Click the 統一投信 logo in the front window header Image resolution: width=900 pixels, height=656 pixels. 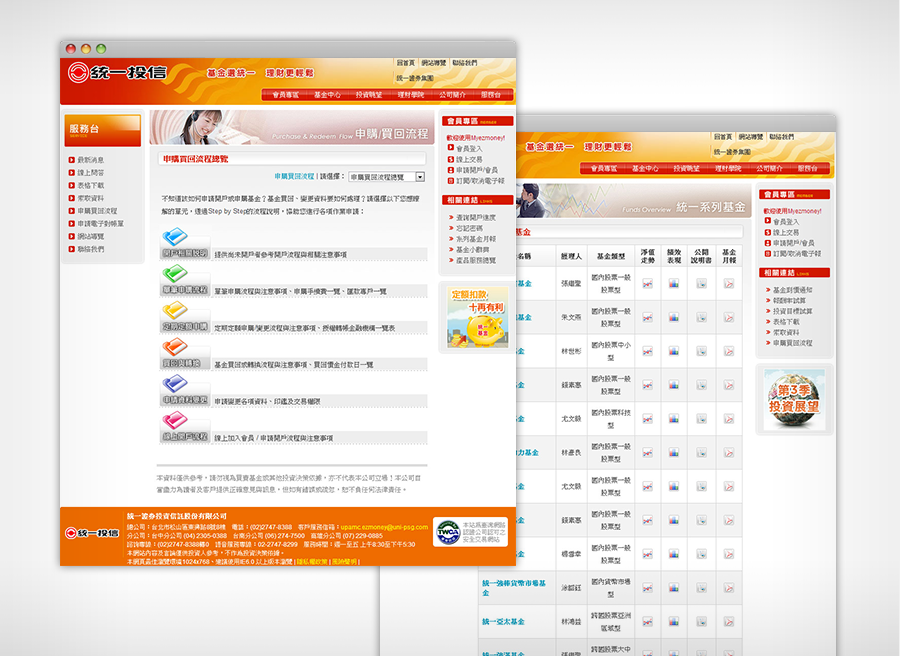[x=117, y=73]
